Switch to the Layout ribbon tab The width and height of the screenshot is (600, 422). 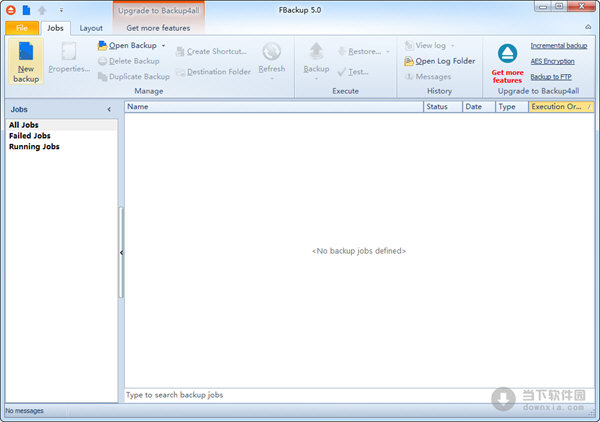point(91,28)
